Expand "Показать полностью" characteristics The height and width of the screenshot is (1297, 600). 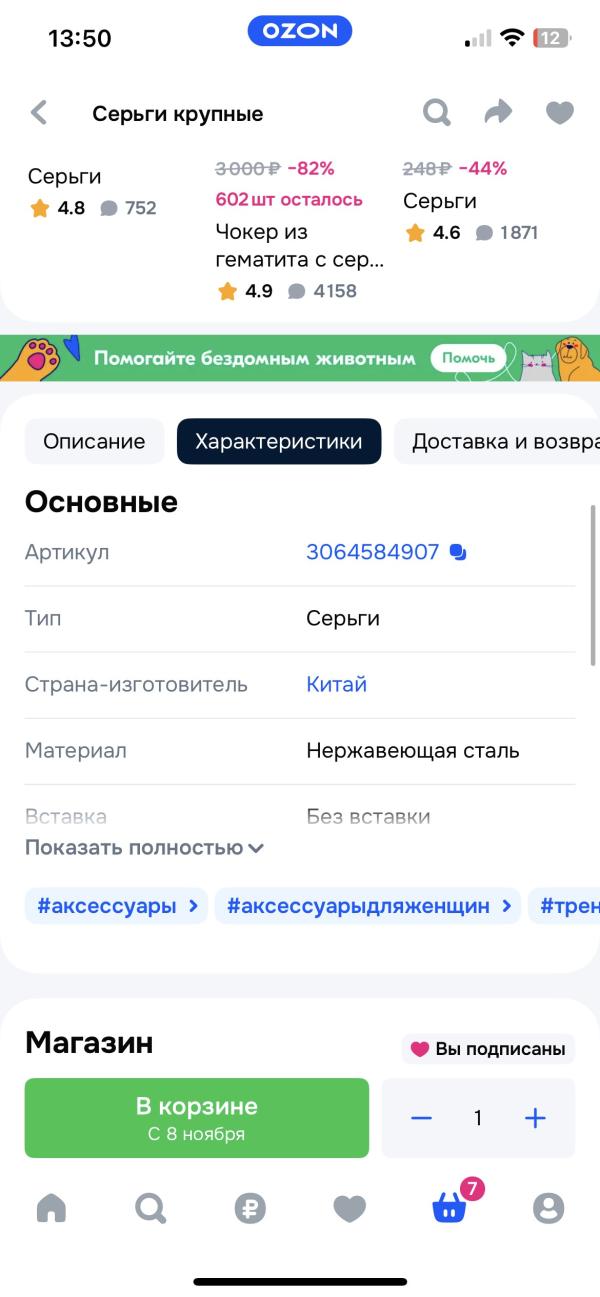point(144,848)
